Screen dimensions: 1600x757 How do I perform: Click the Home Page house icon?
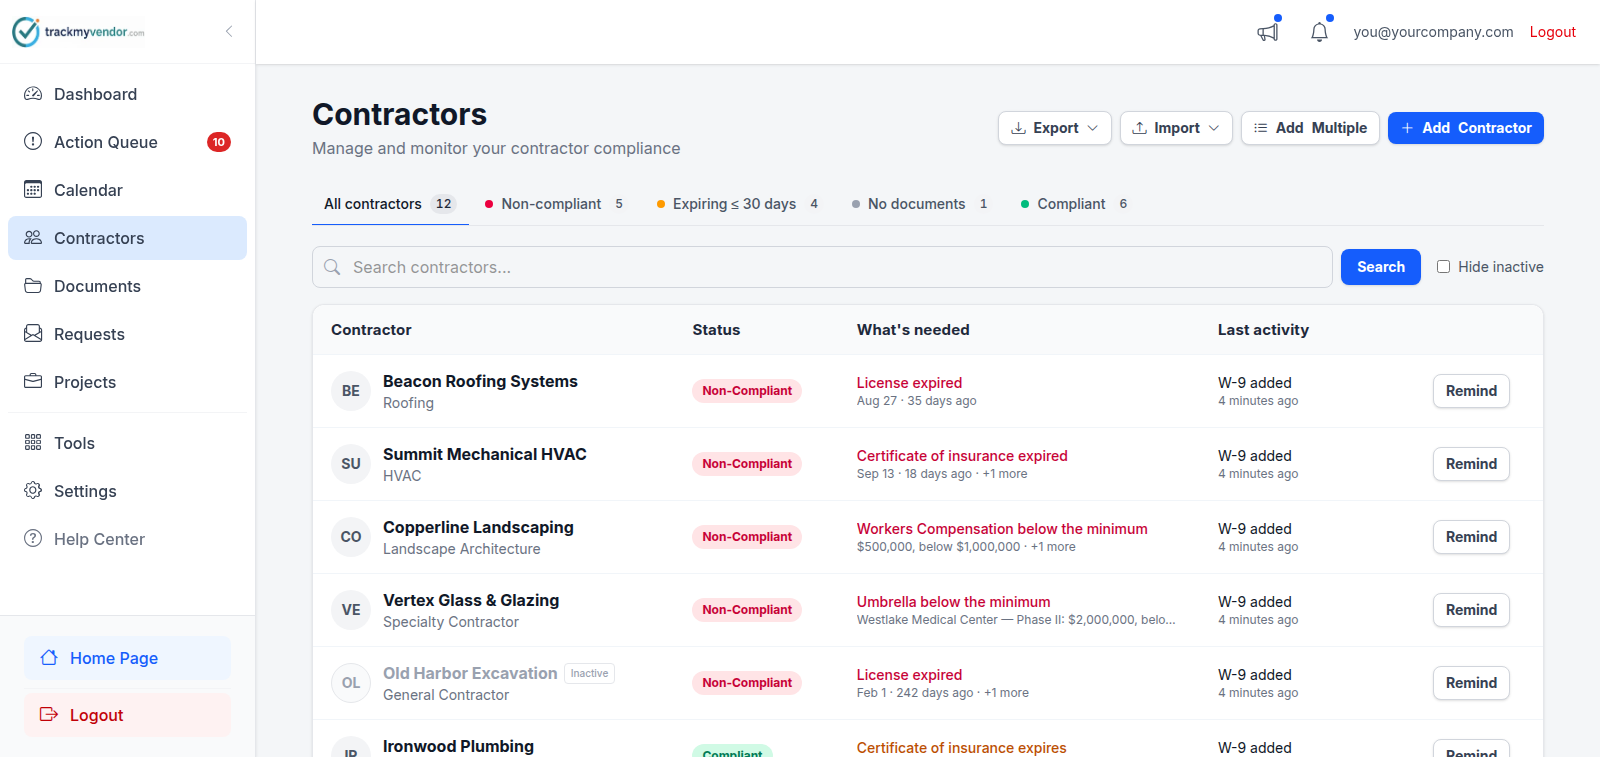point(49,658)
